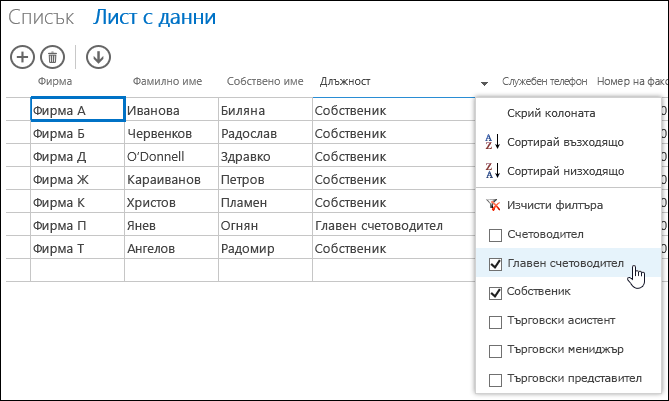Click Собственик cell in Фирма Т row
Viewport: 669px width, 401px height.
click(x=394, y=248)
